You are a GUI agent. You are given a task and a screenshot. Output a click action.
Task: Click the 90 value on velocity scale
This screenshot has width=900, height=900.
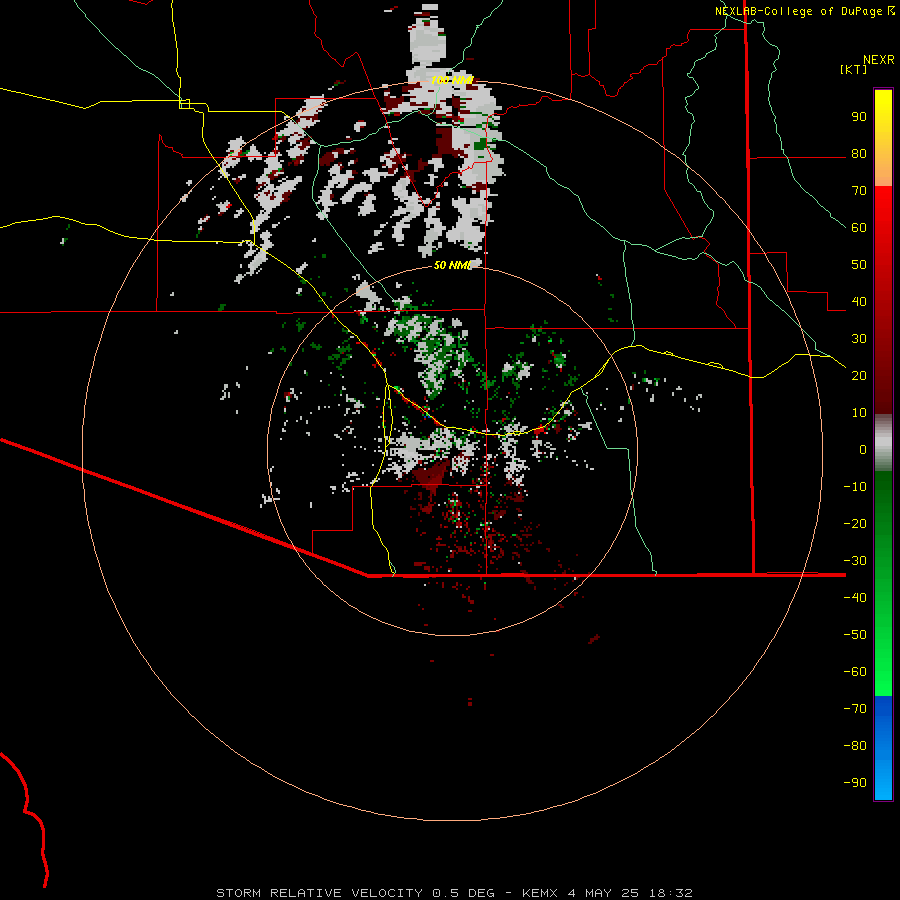(859, 117)
